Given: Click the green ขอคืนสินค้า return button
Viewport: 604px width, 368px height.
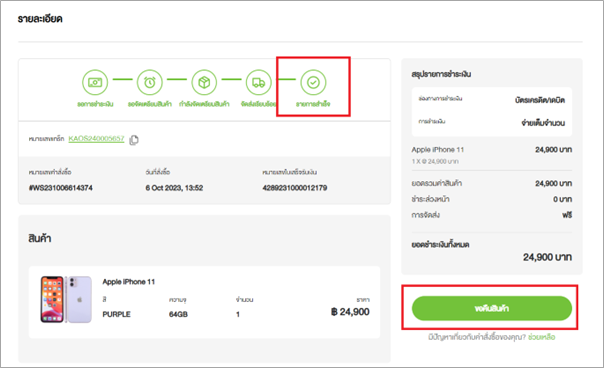Looking at the screenshot, I should (492, 308).
